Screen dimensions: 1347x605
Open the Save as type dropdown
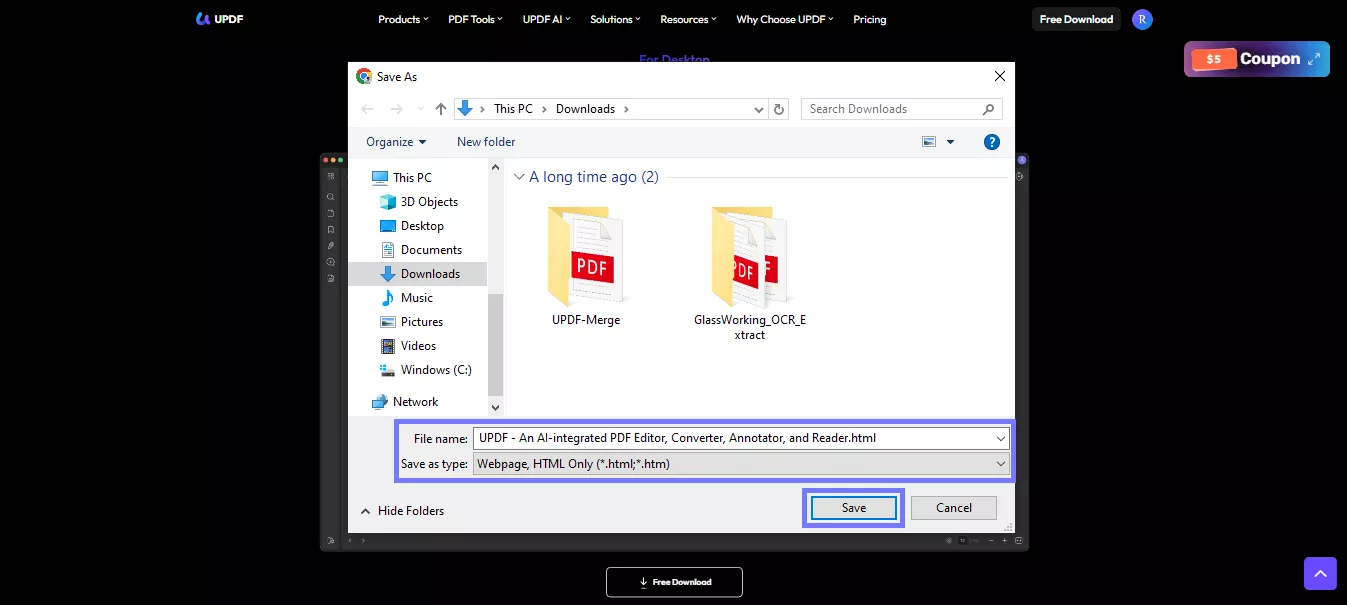(740, 463)
